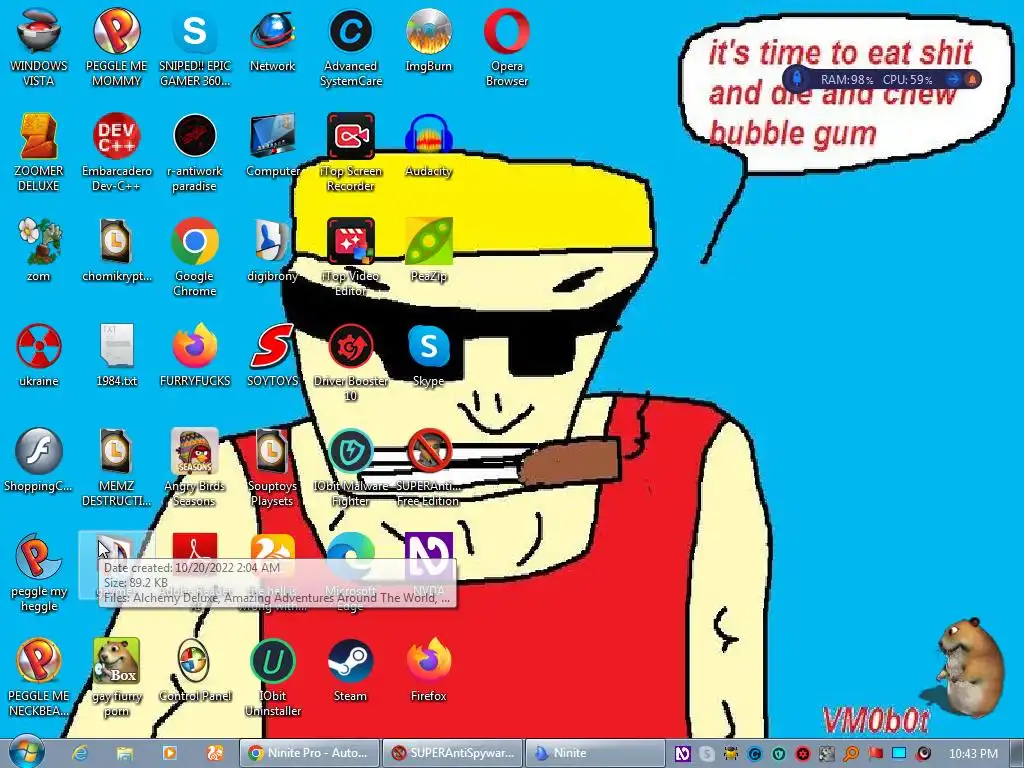Click the Show desktop button
This screenshot has width=1024, height=768.
(x=1017, y=753)
